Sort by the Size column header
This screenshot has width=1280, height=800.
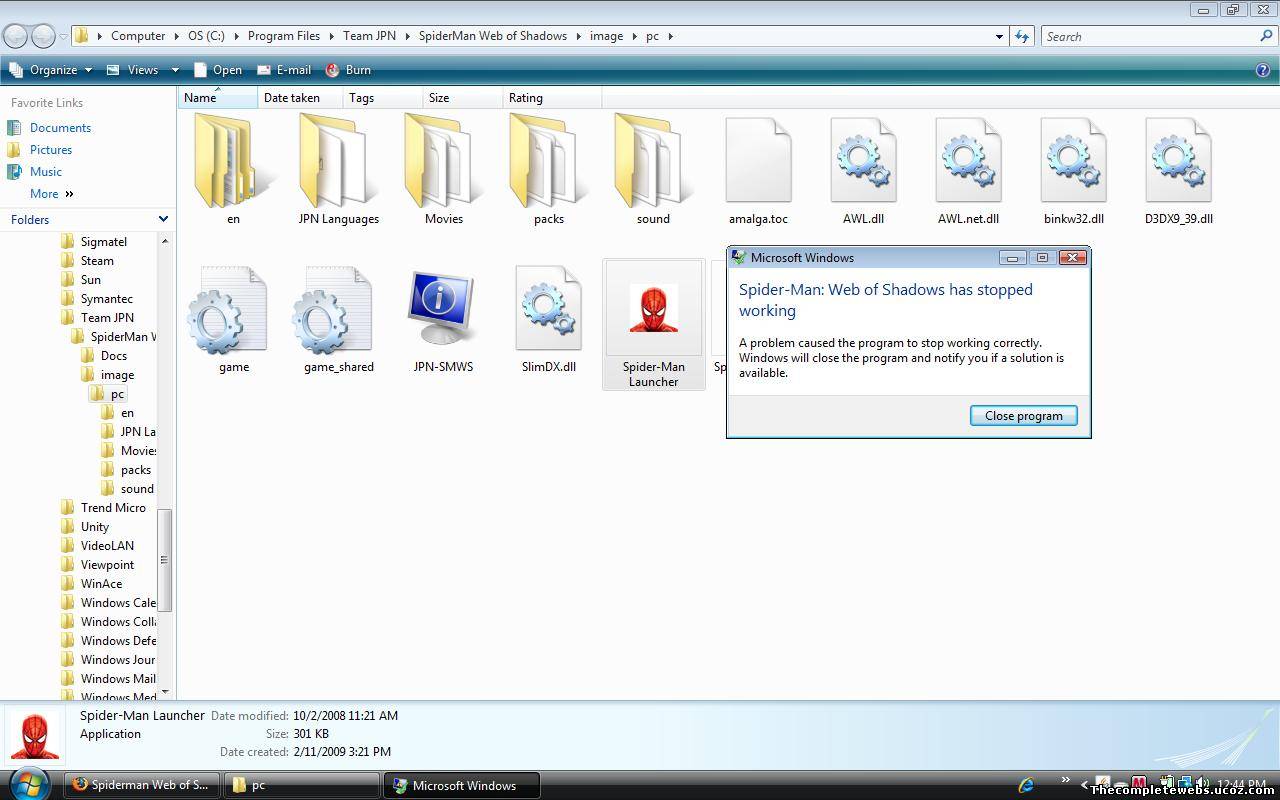pyautogui.click(x=462, y=98)
